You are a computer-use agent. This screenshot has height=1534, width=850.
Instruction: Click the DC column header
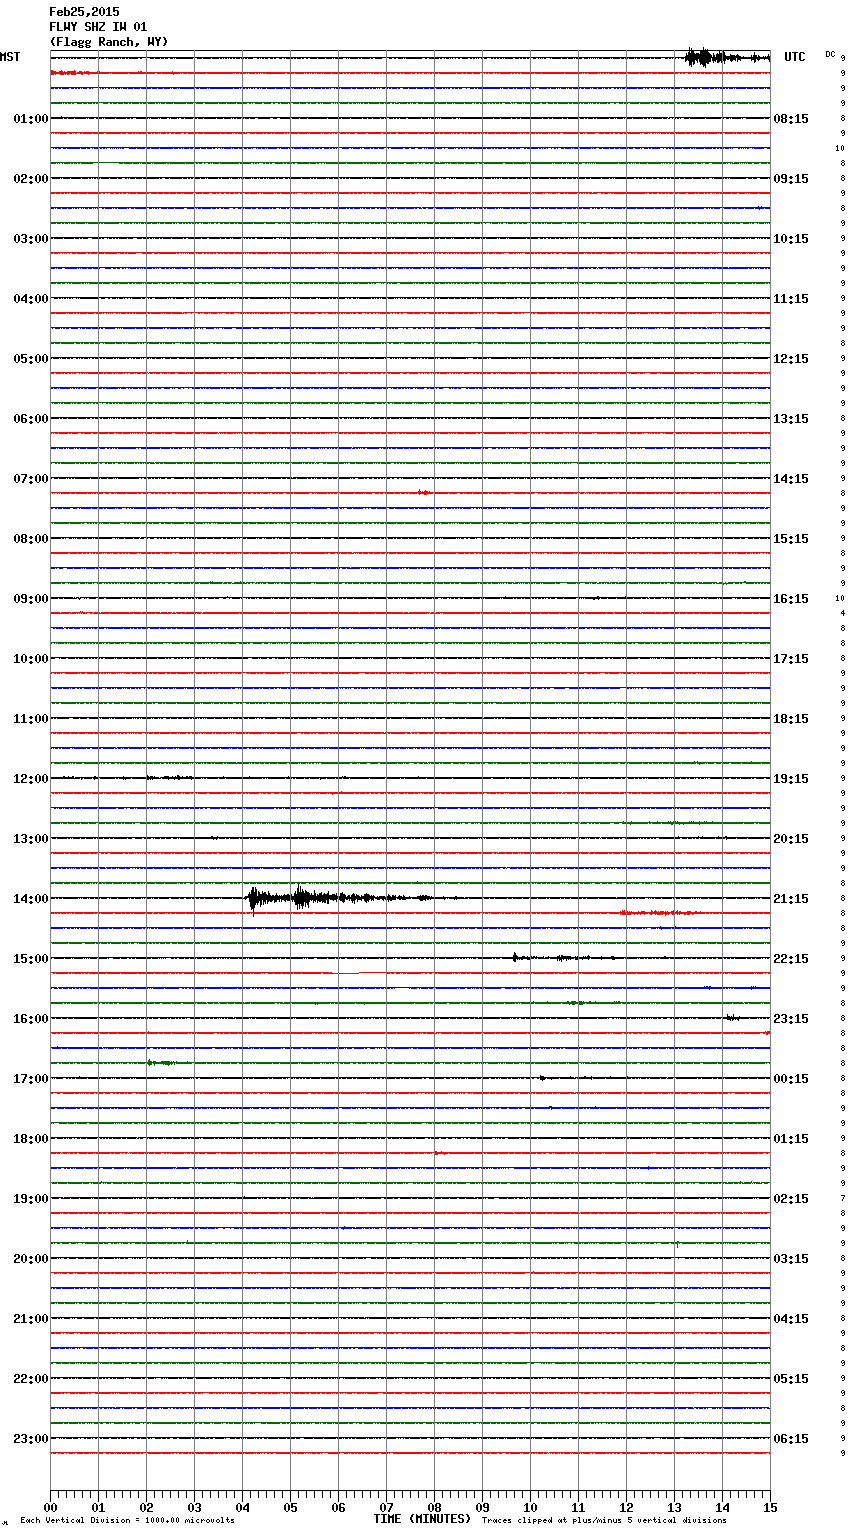pos(830,54)
